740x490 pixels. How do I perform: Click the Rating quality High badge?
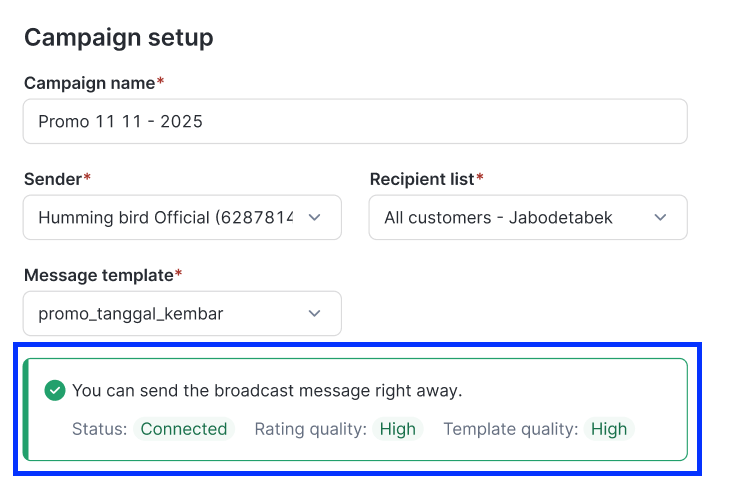click(398, 429)
